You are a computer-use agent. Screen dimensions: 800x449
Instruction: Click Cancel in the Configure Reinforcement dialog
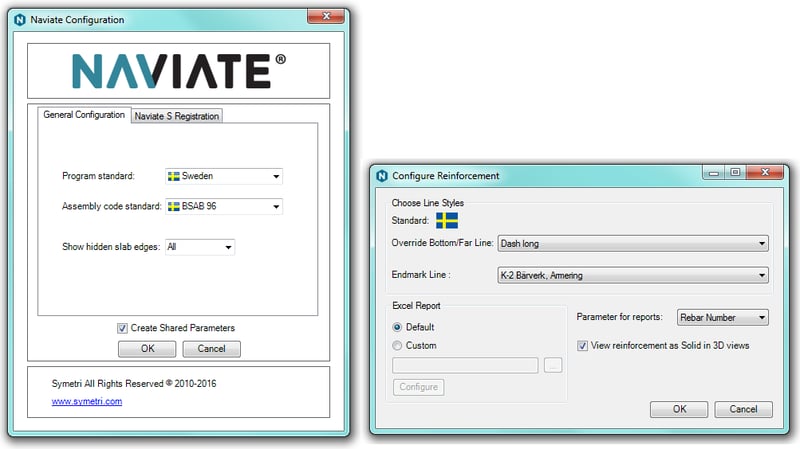tap(743, 409)
